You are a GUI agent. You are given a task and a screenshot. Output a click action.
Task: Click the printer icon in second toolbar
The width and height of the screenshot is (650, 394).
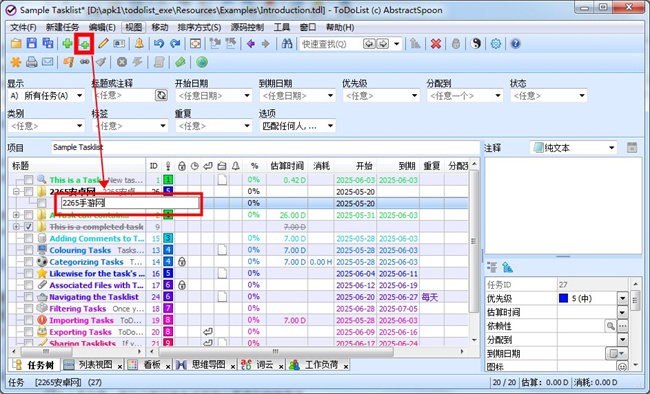point(32,62)
